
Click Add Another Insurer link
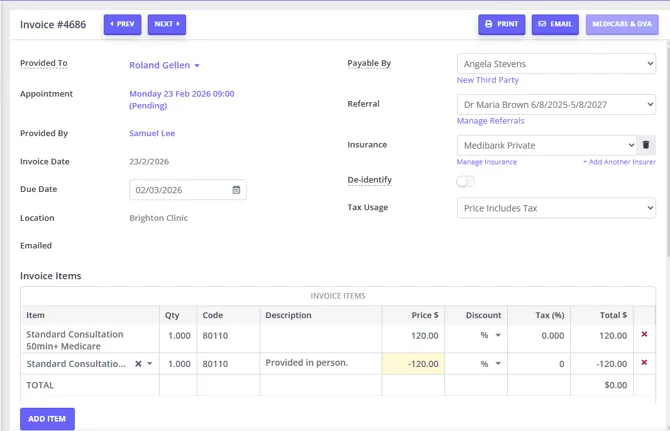(619, 162)
